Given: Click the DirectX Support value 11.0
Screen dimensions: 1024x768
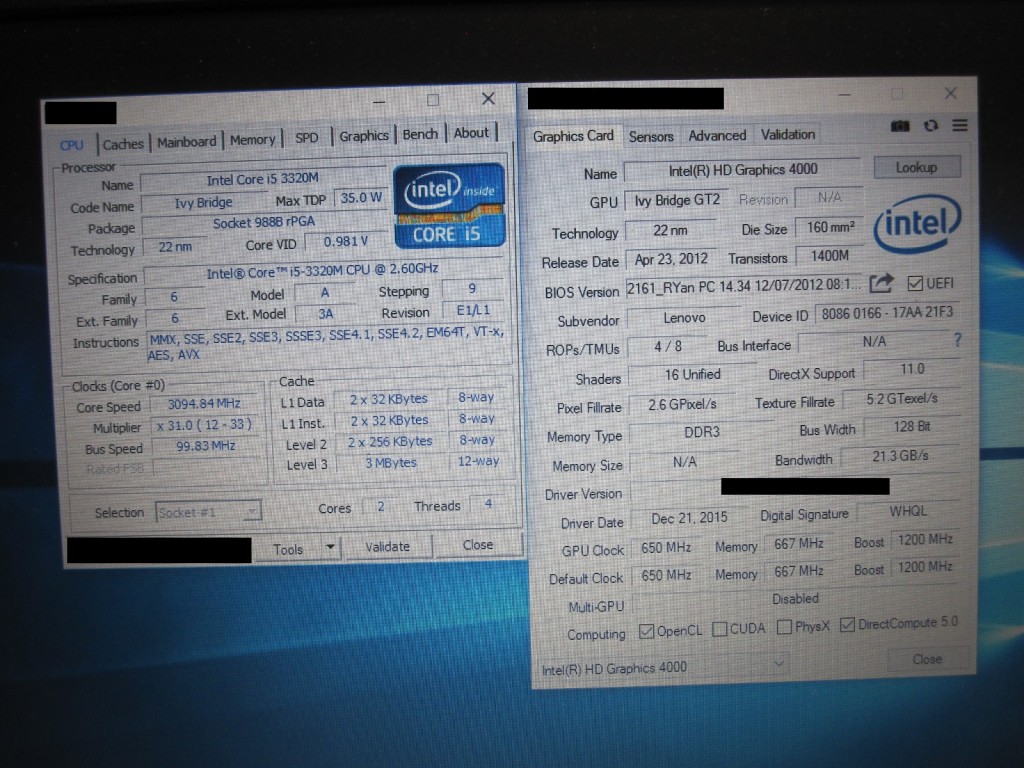Looking at the screenshot, I should pyautogui.click(x=912, y=369).
